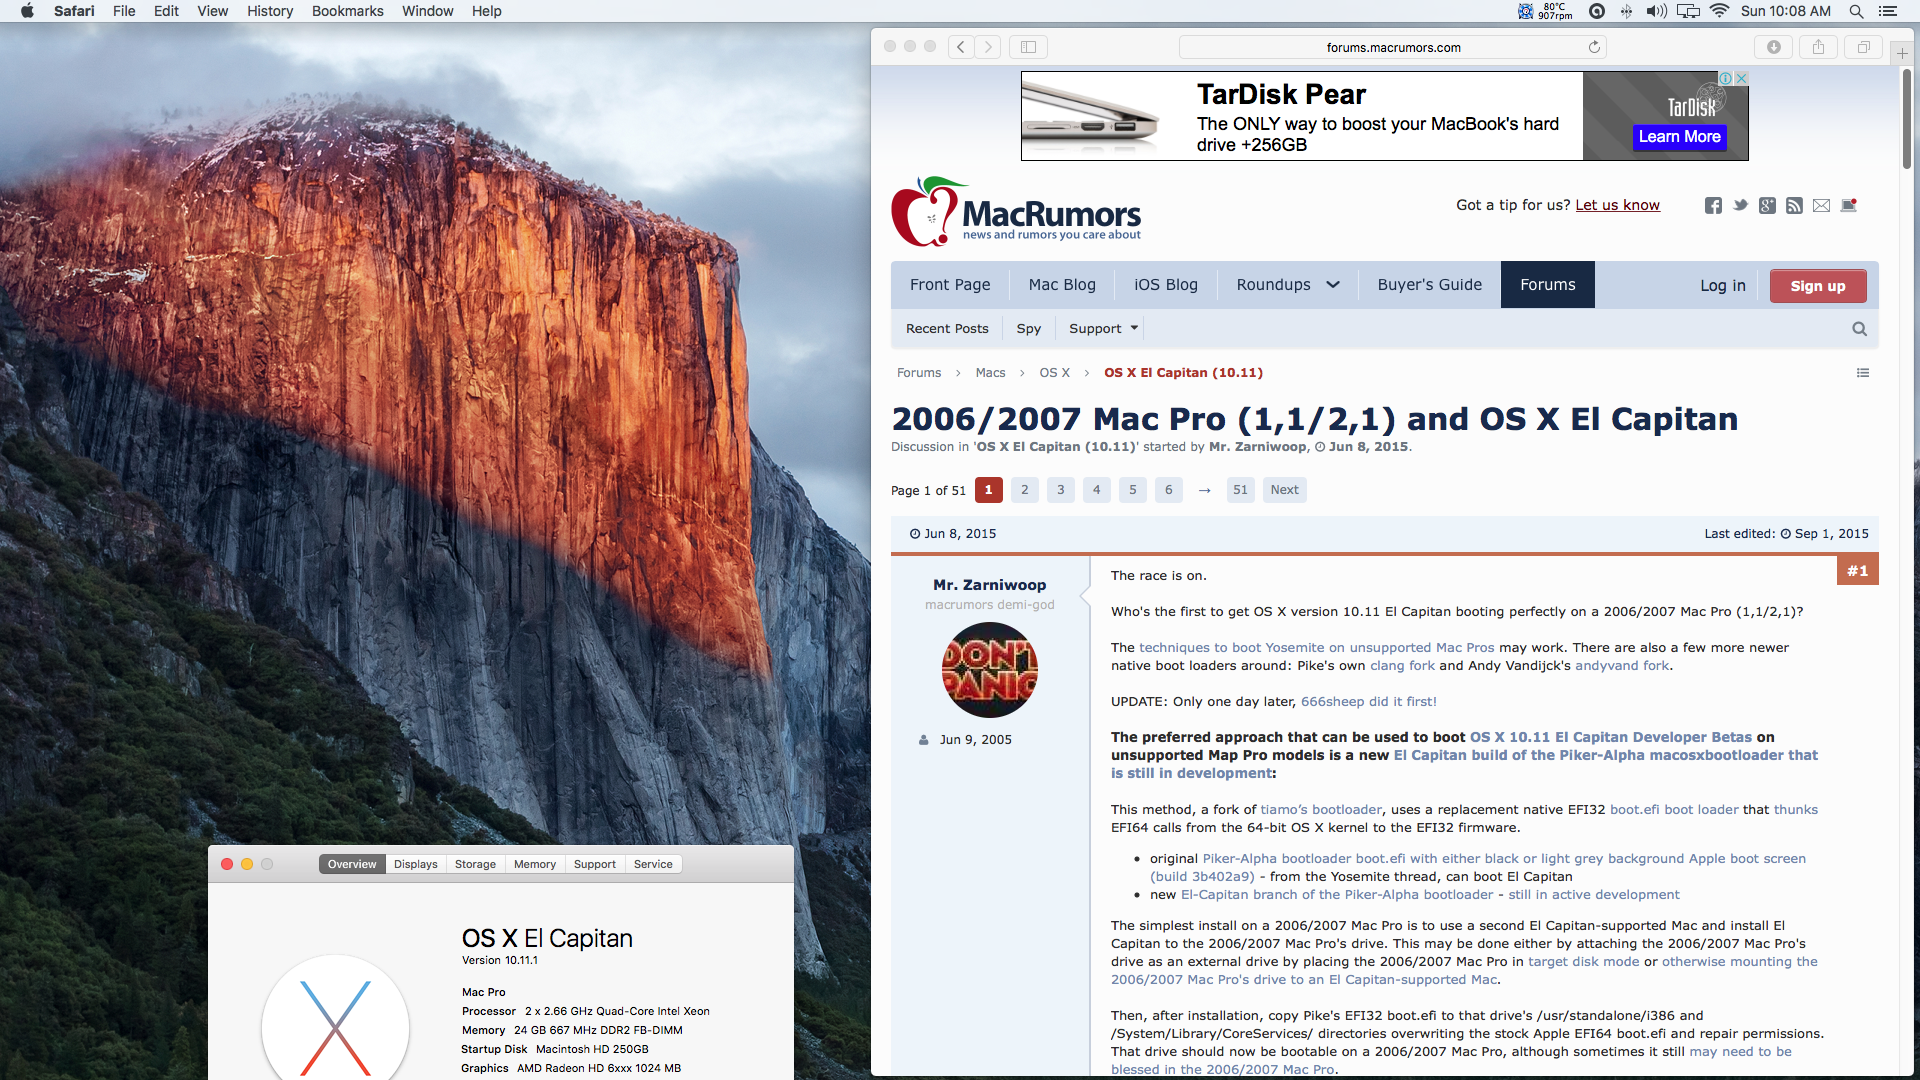The height and width of the screenshot is (1080, 1920).
Task: Open the History menu
Action: point(270,11)
